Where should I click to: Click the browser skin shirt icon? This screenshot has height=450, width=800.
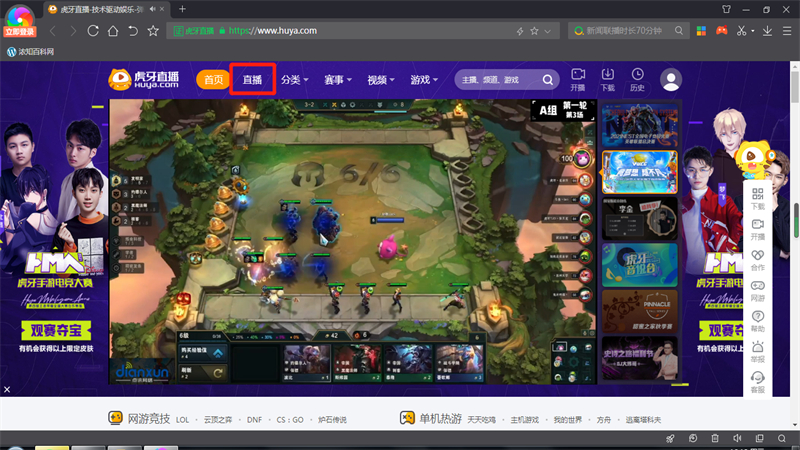click(x=727, y=9)
